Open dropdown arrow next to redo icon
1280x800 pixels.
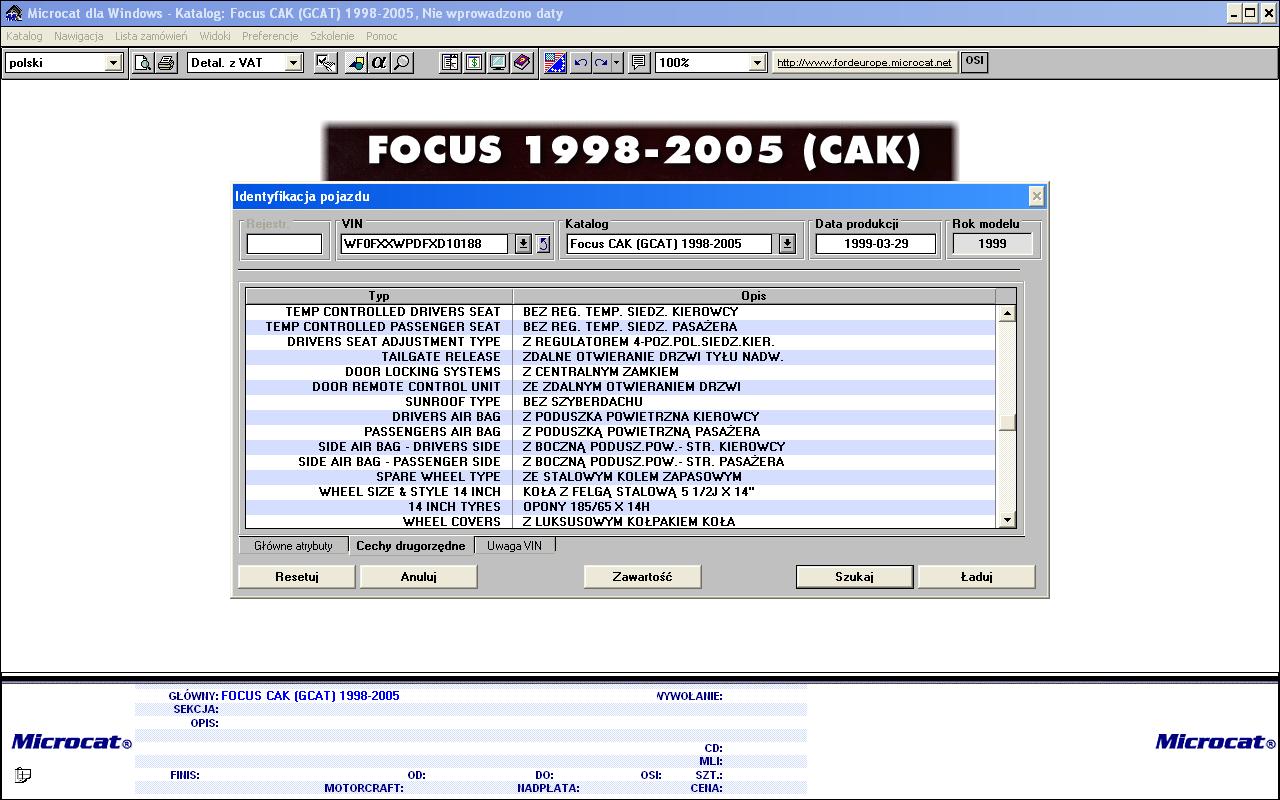616,62
